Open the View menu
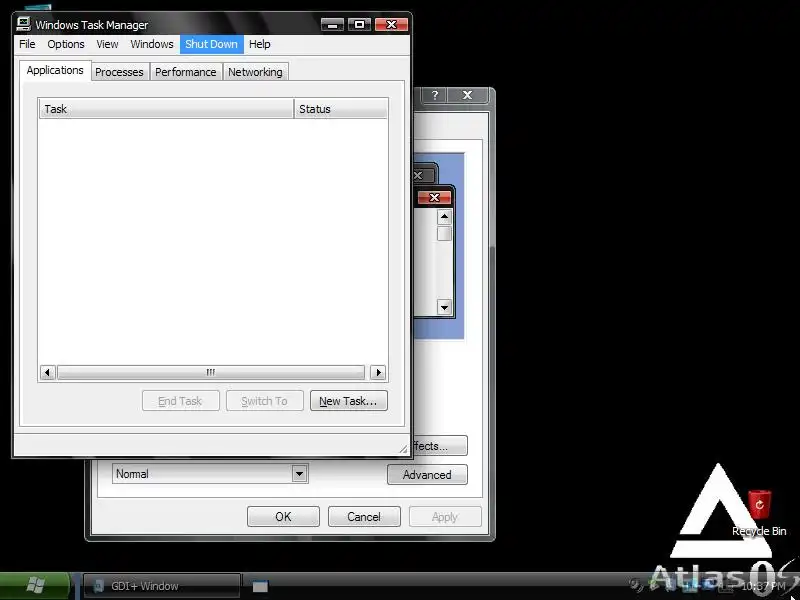800x600 pixels. pos(107,44)
